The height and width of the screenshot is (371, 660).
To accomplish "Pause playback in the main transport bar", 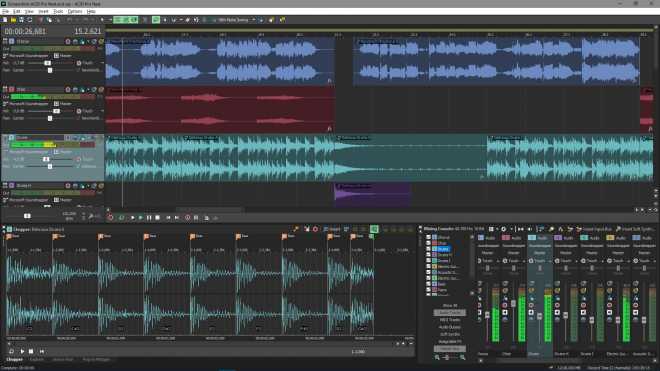I will (x=149, y=218).
